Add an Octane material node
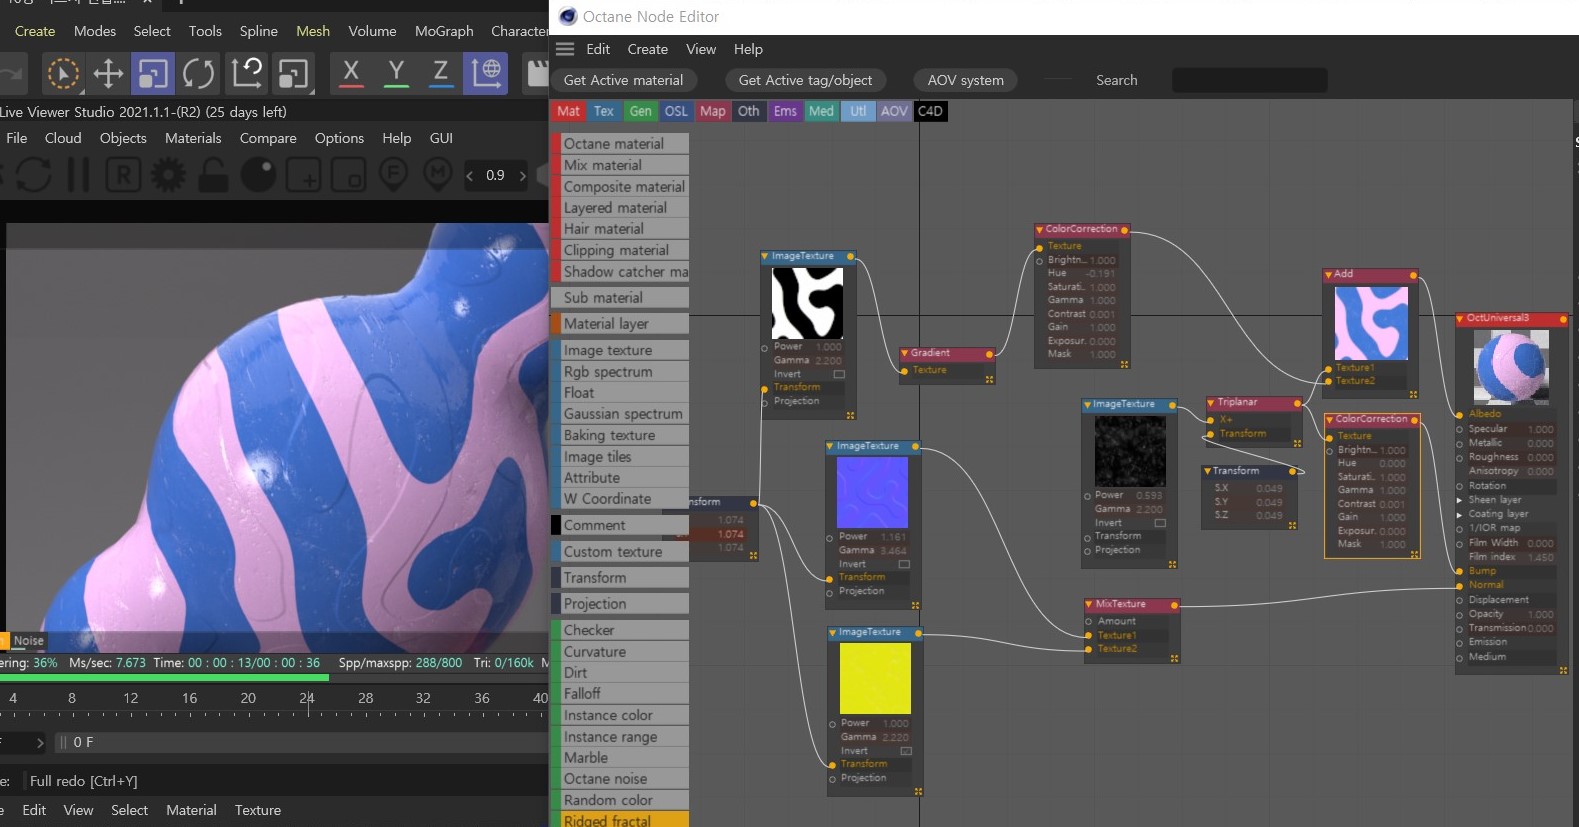 [620, 143]
